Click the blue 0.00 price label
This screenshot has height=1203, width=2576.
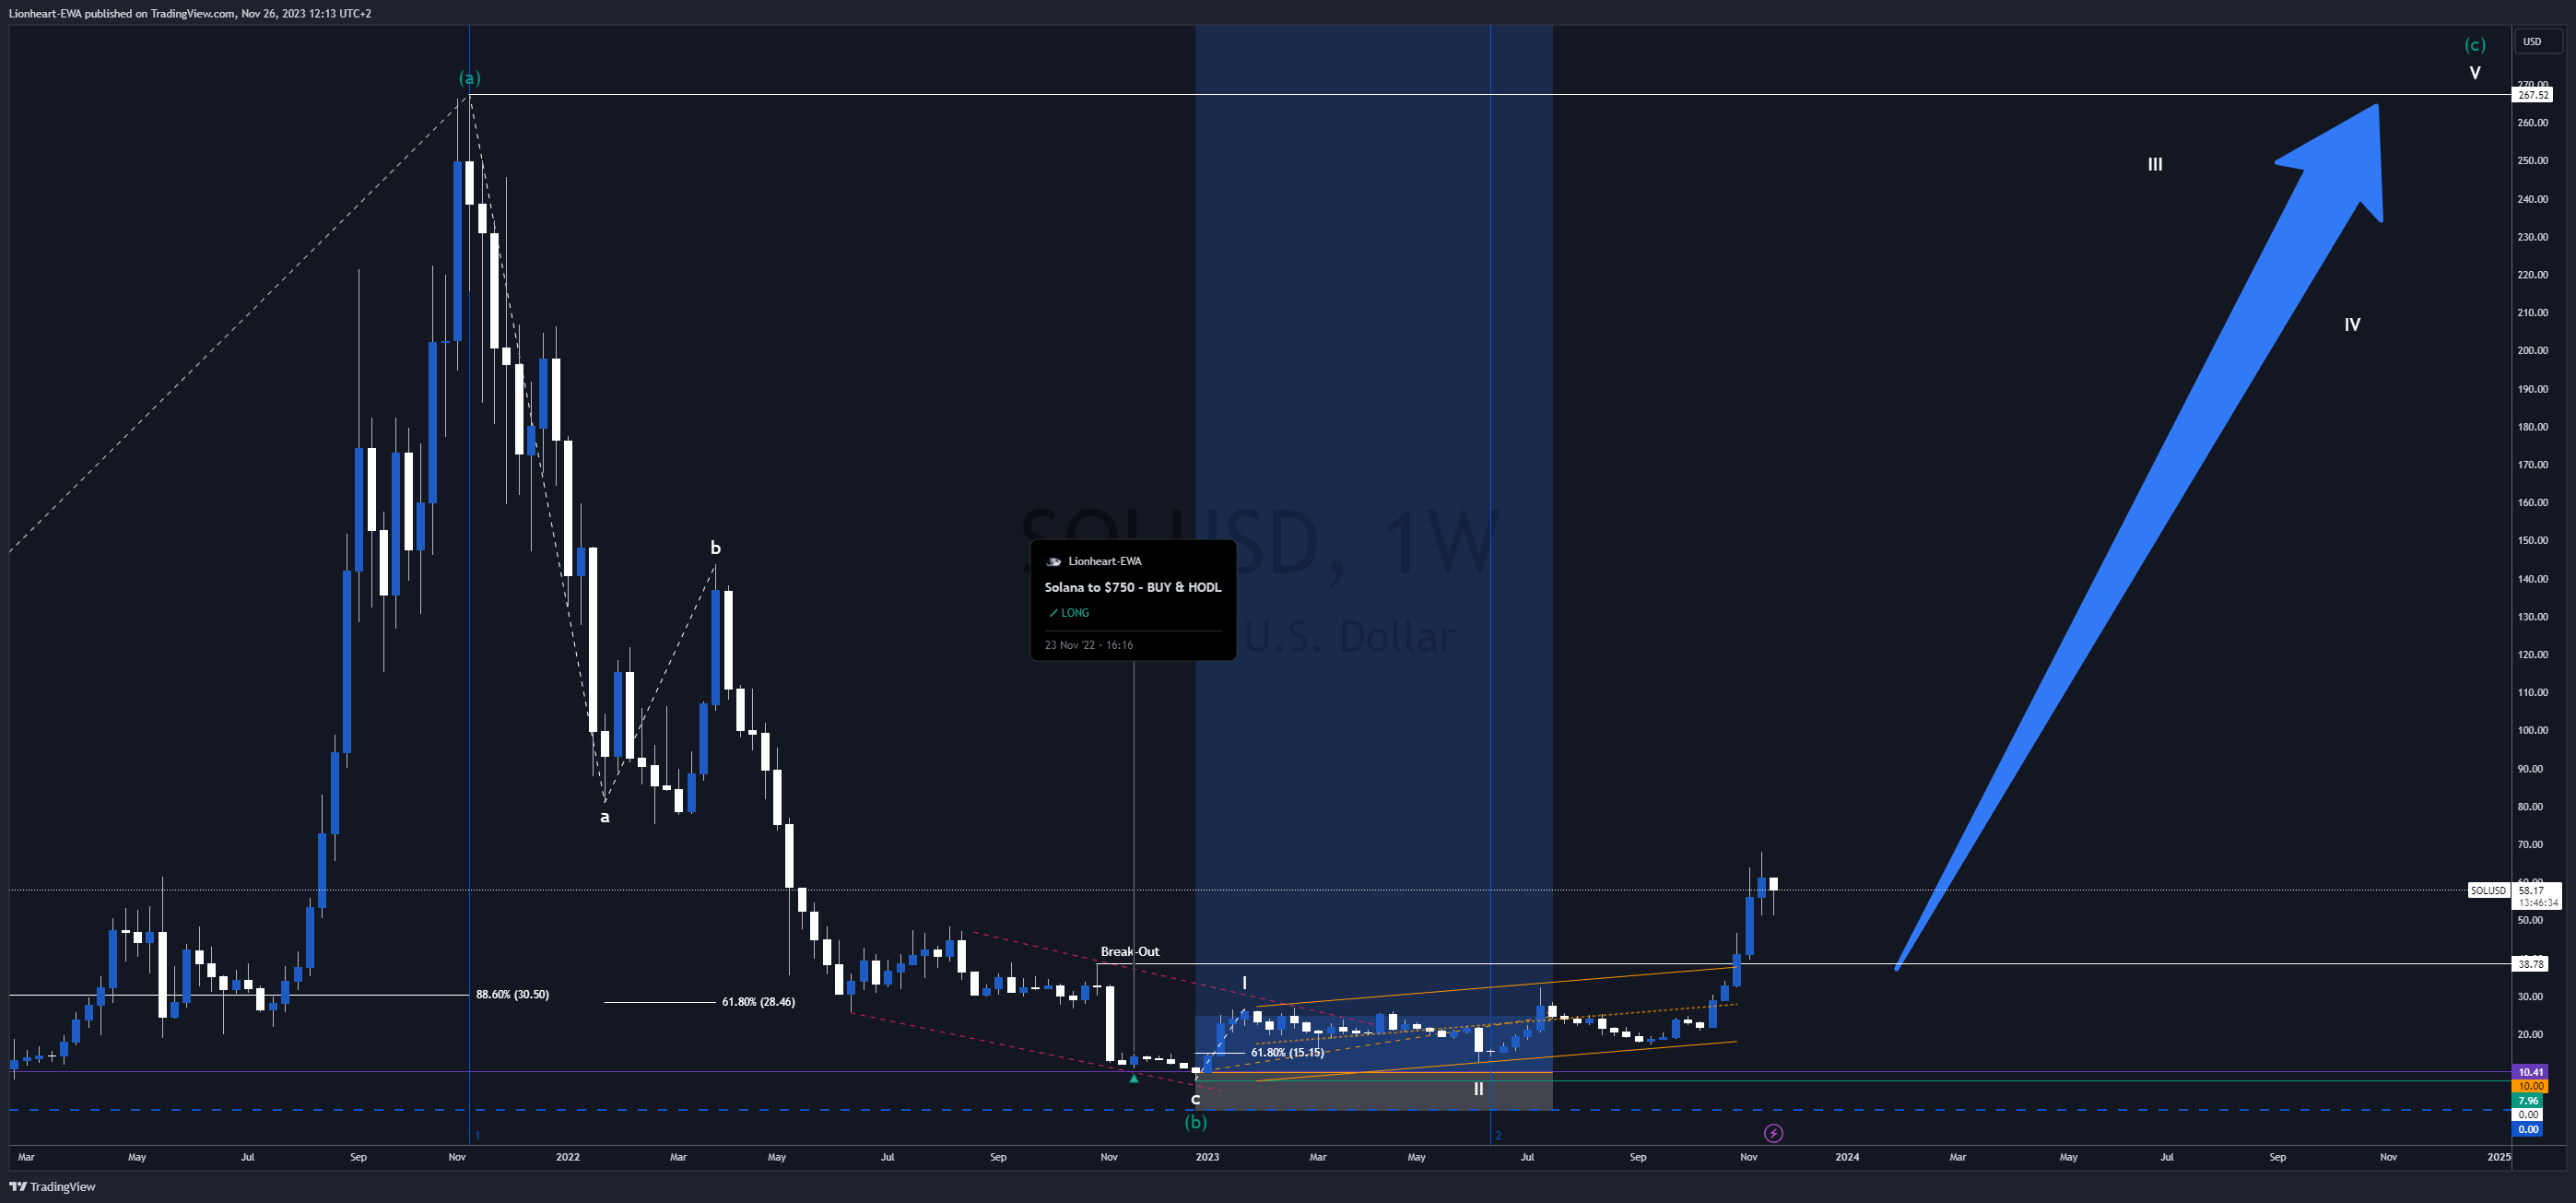(2528, 1129)
